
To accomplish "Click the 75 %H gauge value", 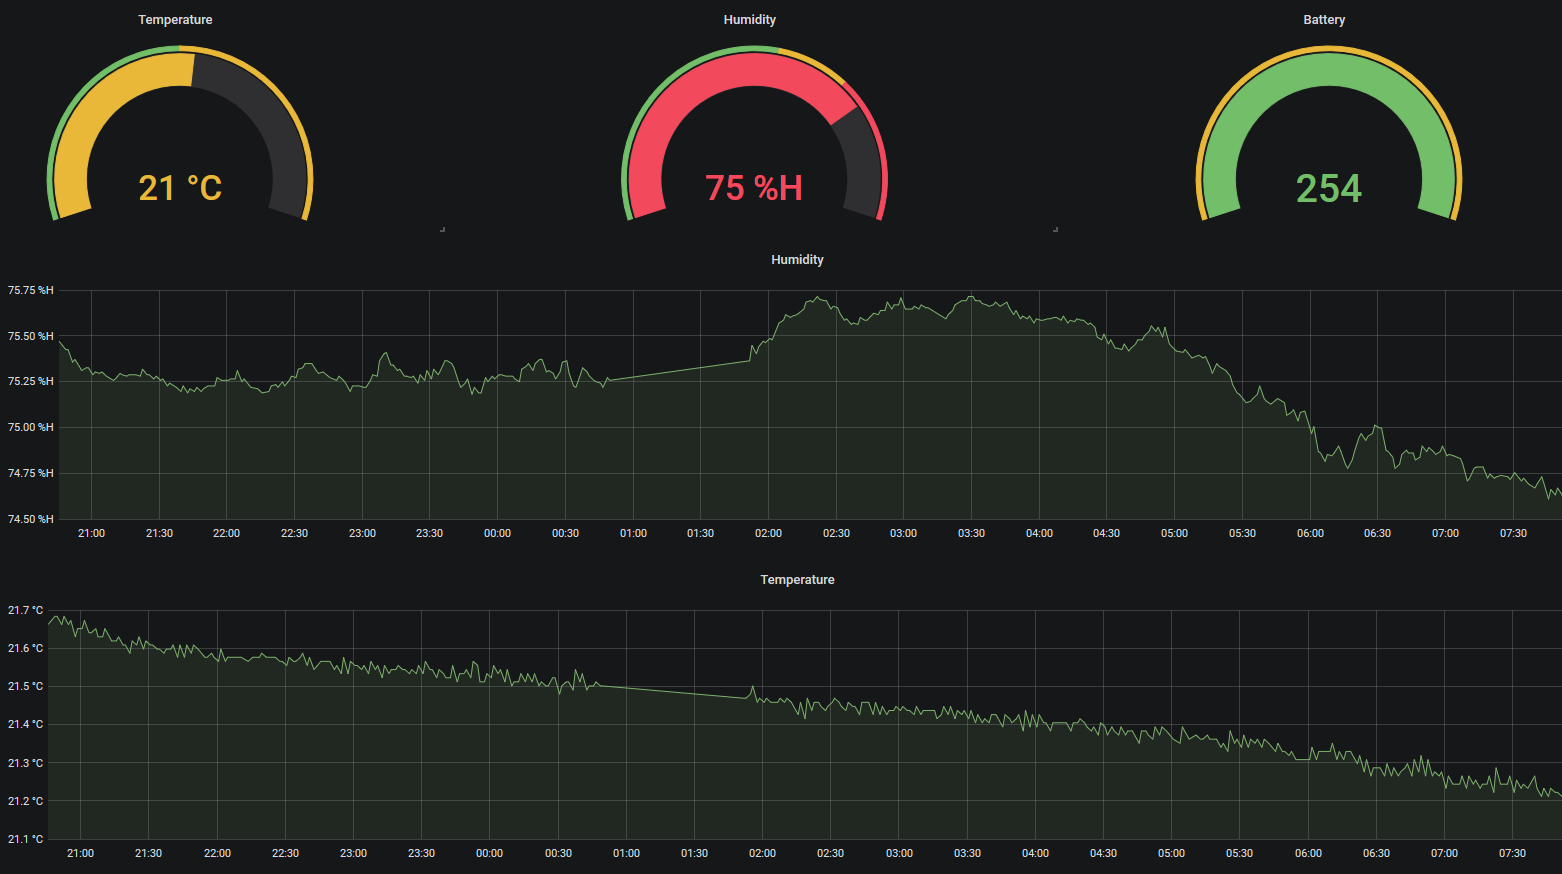I will point(754,188).
